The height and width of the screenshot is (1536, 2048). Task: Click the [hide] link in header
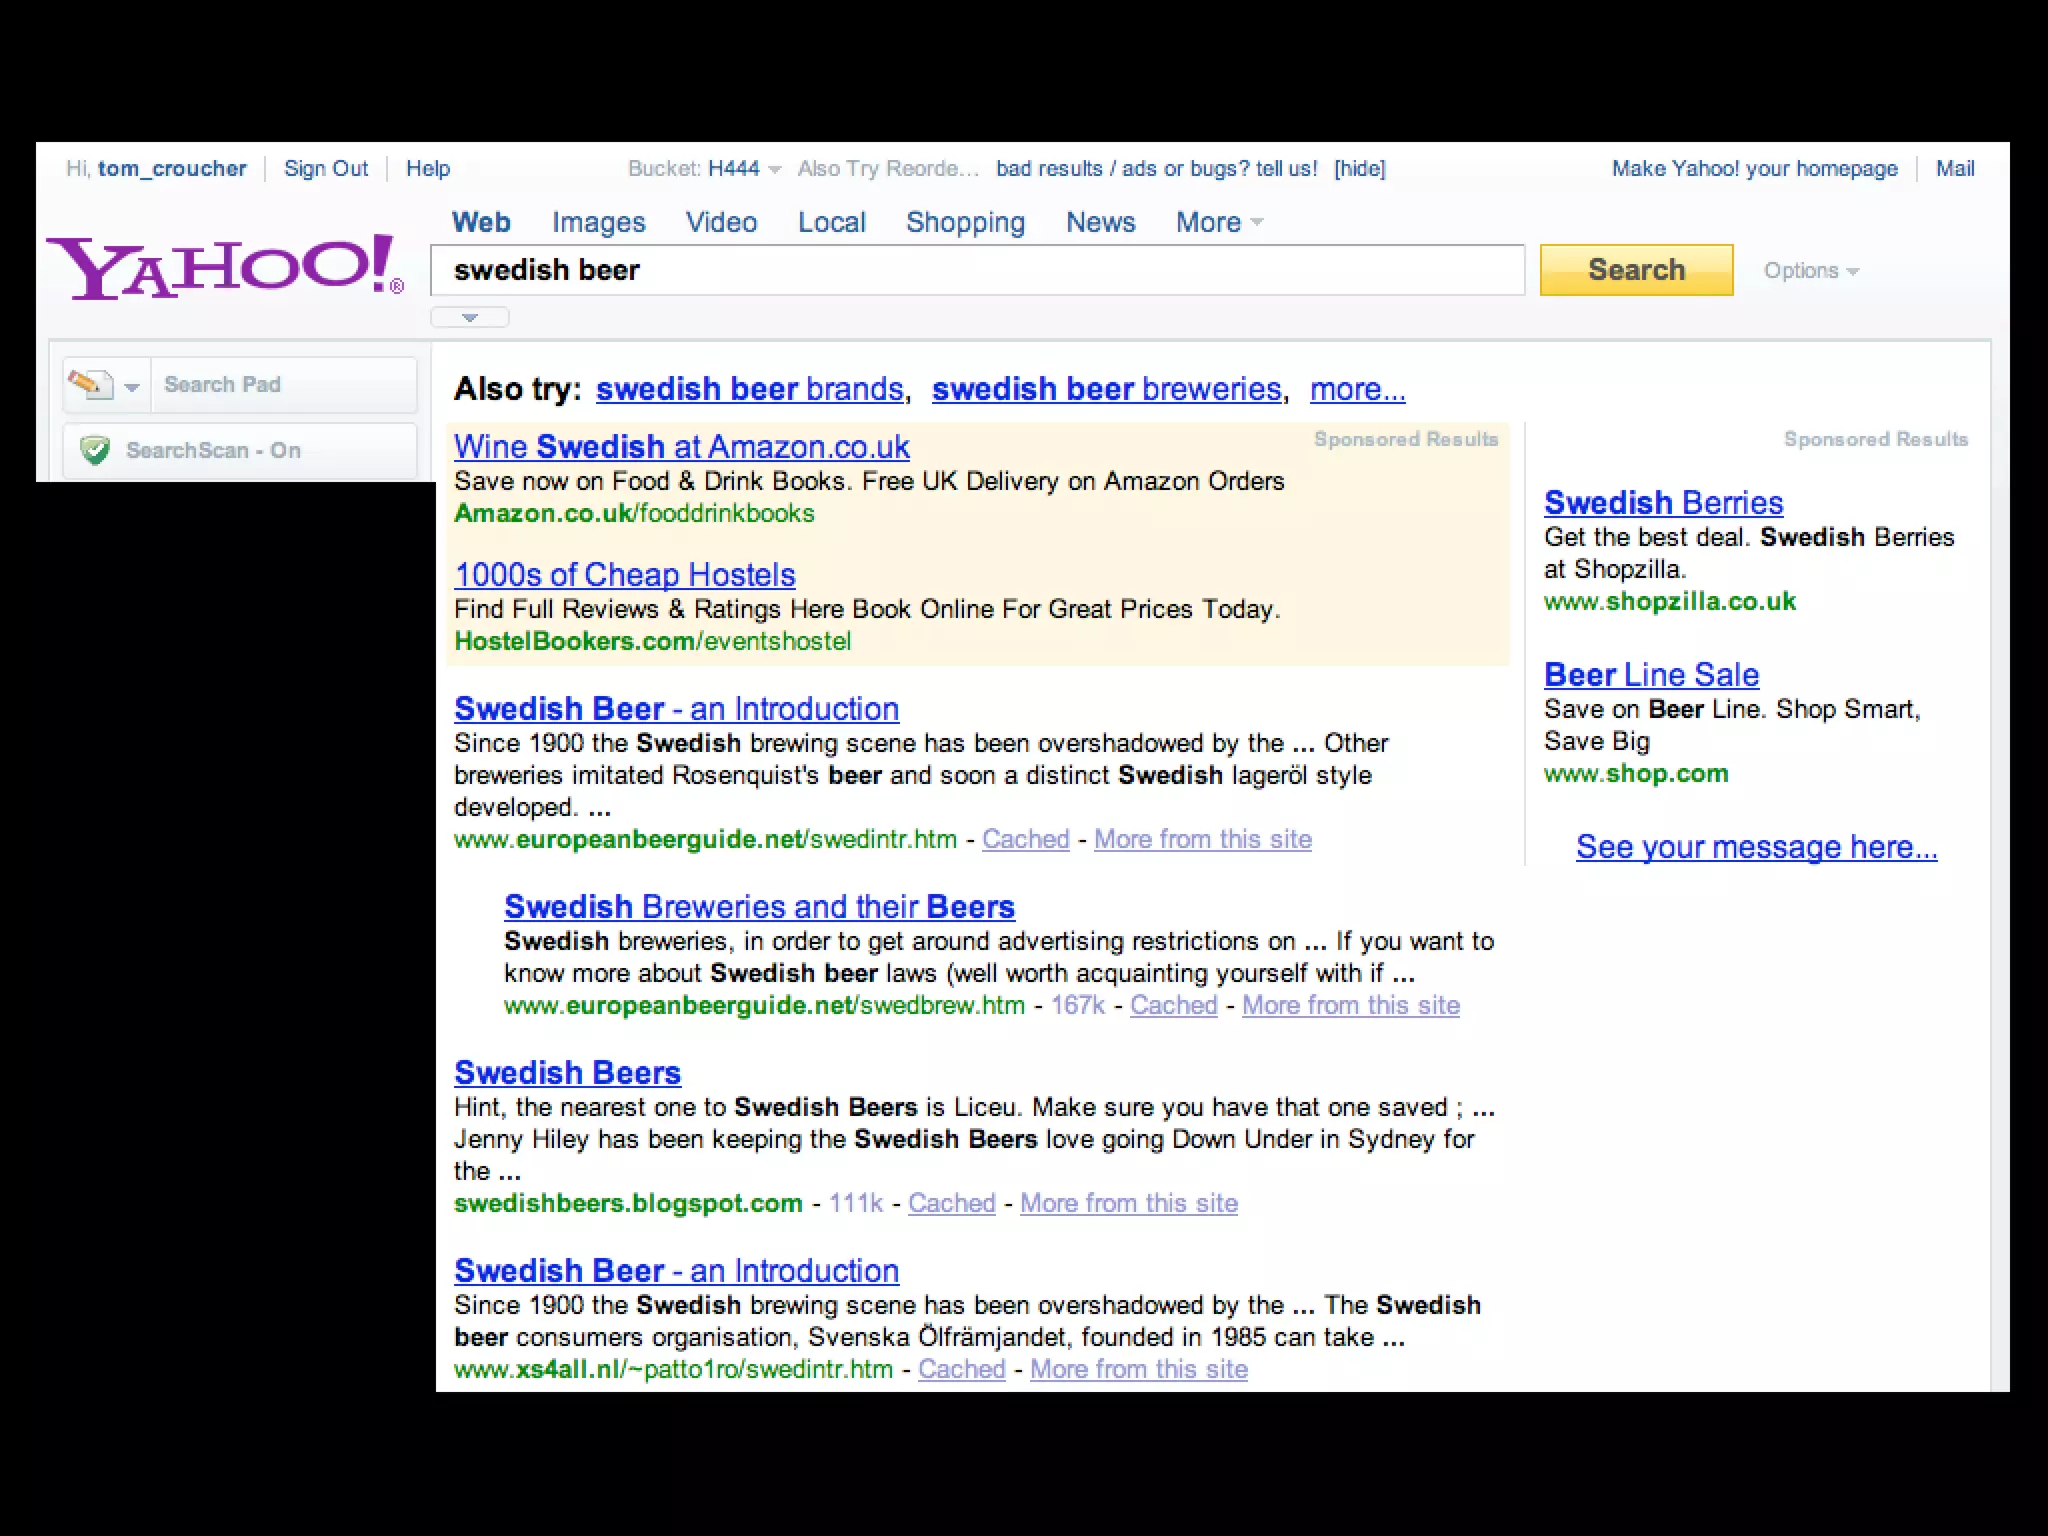(1359, 169)
